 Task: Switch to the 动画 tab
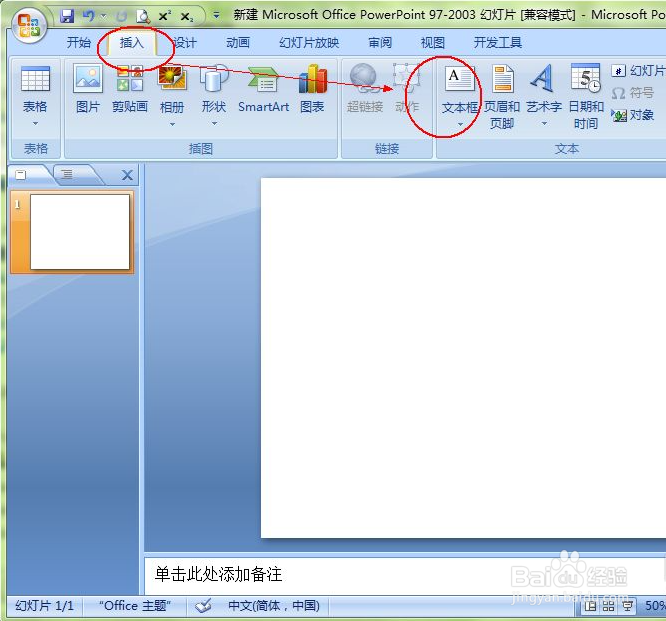[238, 42]
